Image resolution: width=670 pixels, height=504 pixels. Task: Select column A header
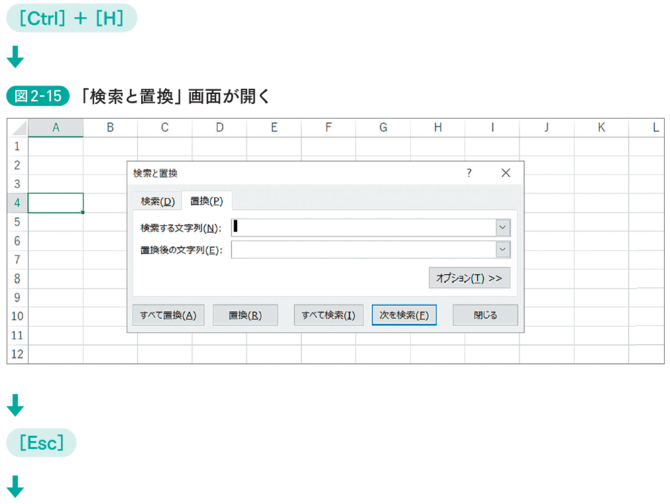[x=56, y=128]
